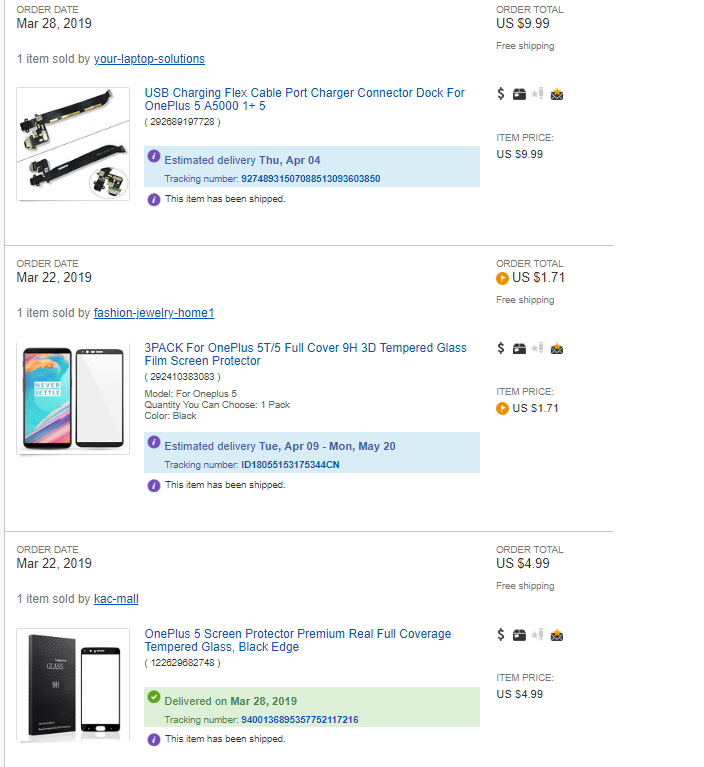704x767 pixels.
Task: Click tracking number ID18055153175344CN
Action: pyautogui.click(x=290, y=465)
